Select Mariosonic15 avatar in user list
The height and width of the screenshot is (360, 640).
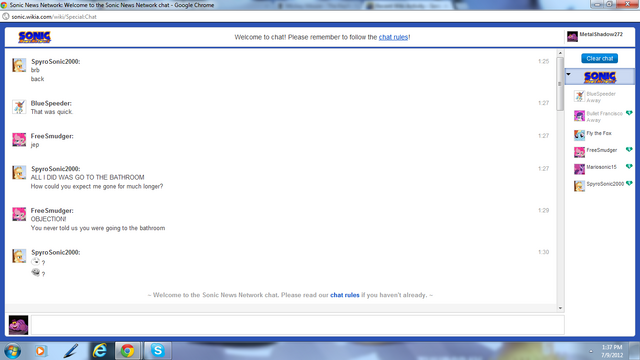[x=579, y=169]
